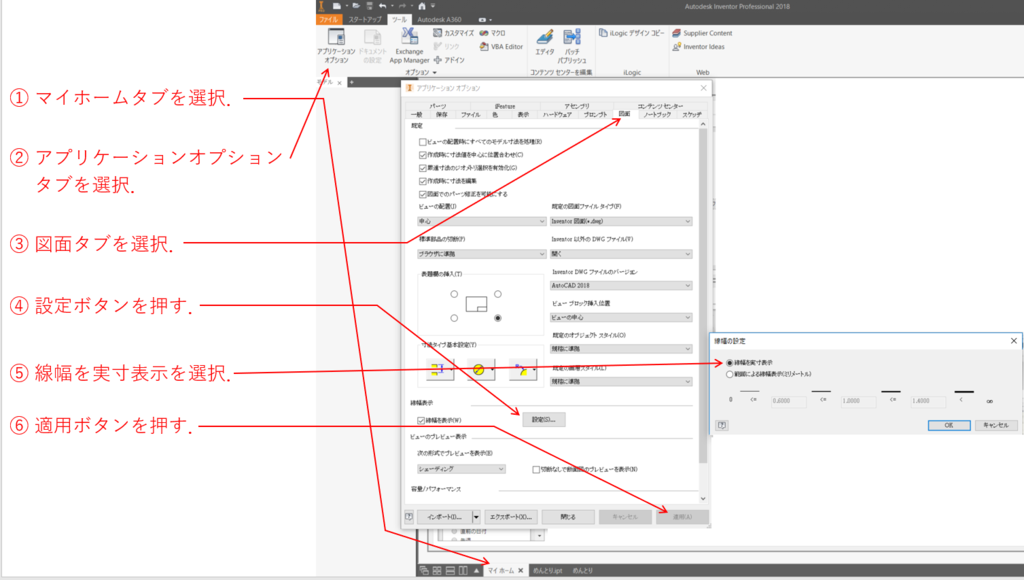Click the Save quick-access icon

click(369, 6)
